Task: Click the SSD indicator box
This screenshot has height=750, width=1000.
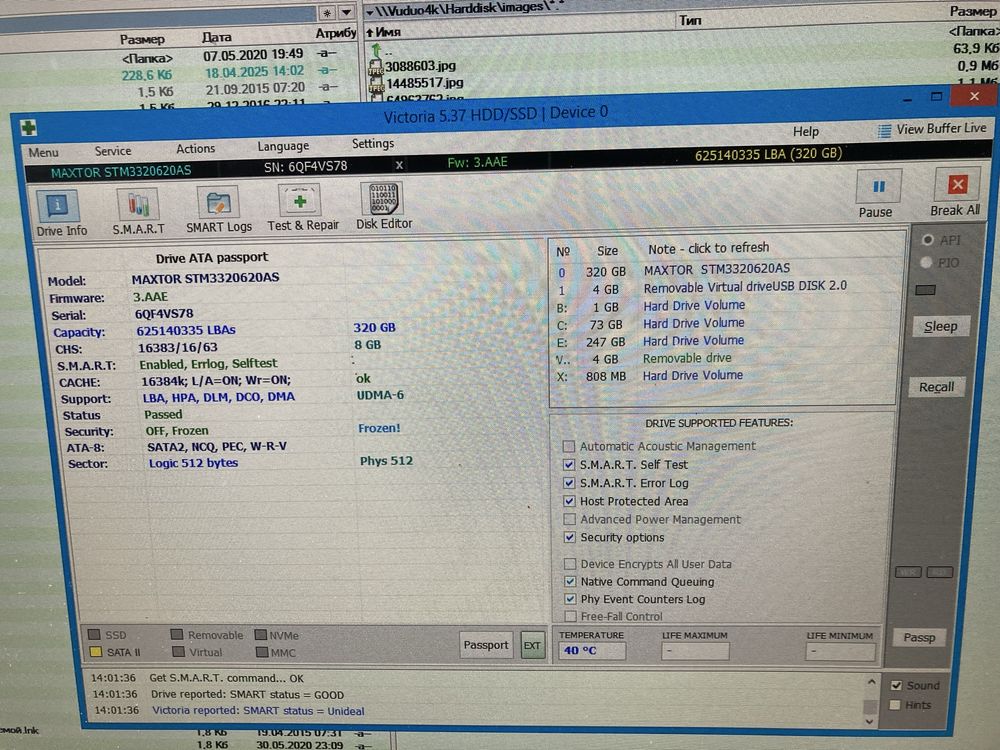Action: pos(94,635)
